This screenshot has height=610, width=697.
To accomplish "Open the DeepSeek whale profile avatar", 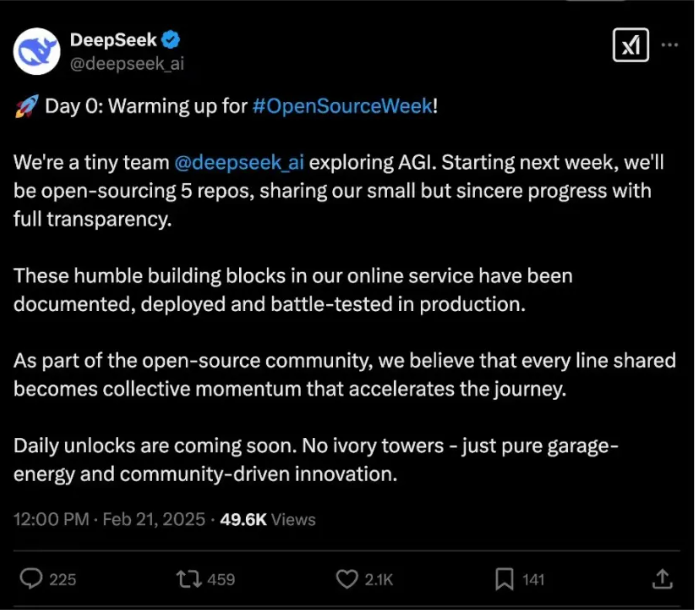I will [36, 51].
